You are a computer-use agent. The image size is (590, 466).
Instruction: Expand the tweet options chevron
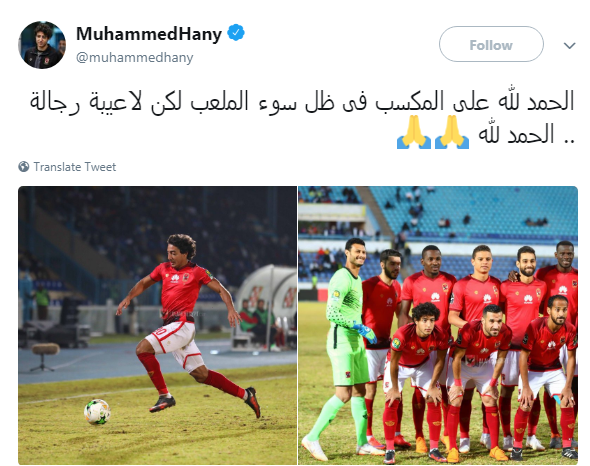coord(570,46)
